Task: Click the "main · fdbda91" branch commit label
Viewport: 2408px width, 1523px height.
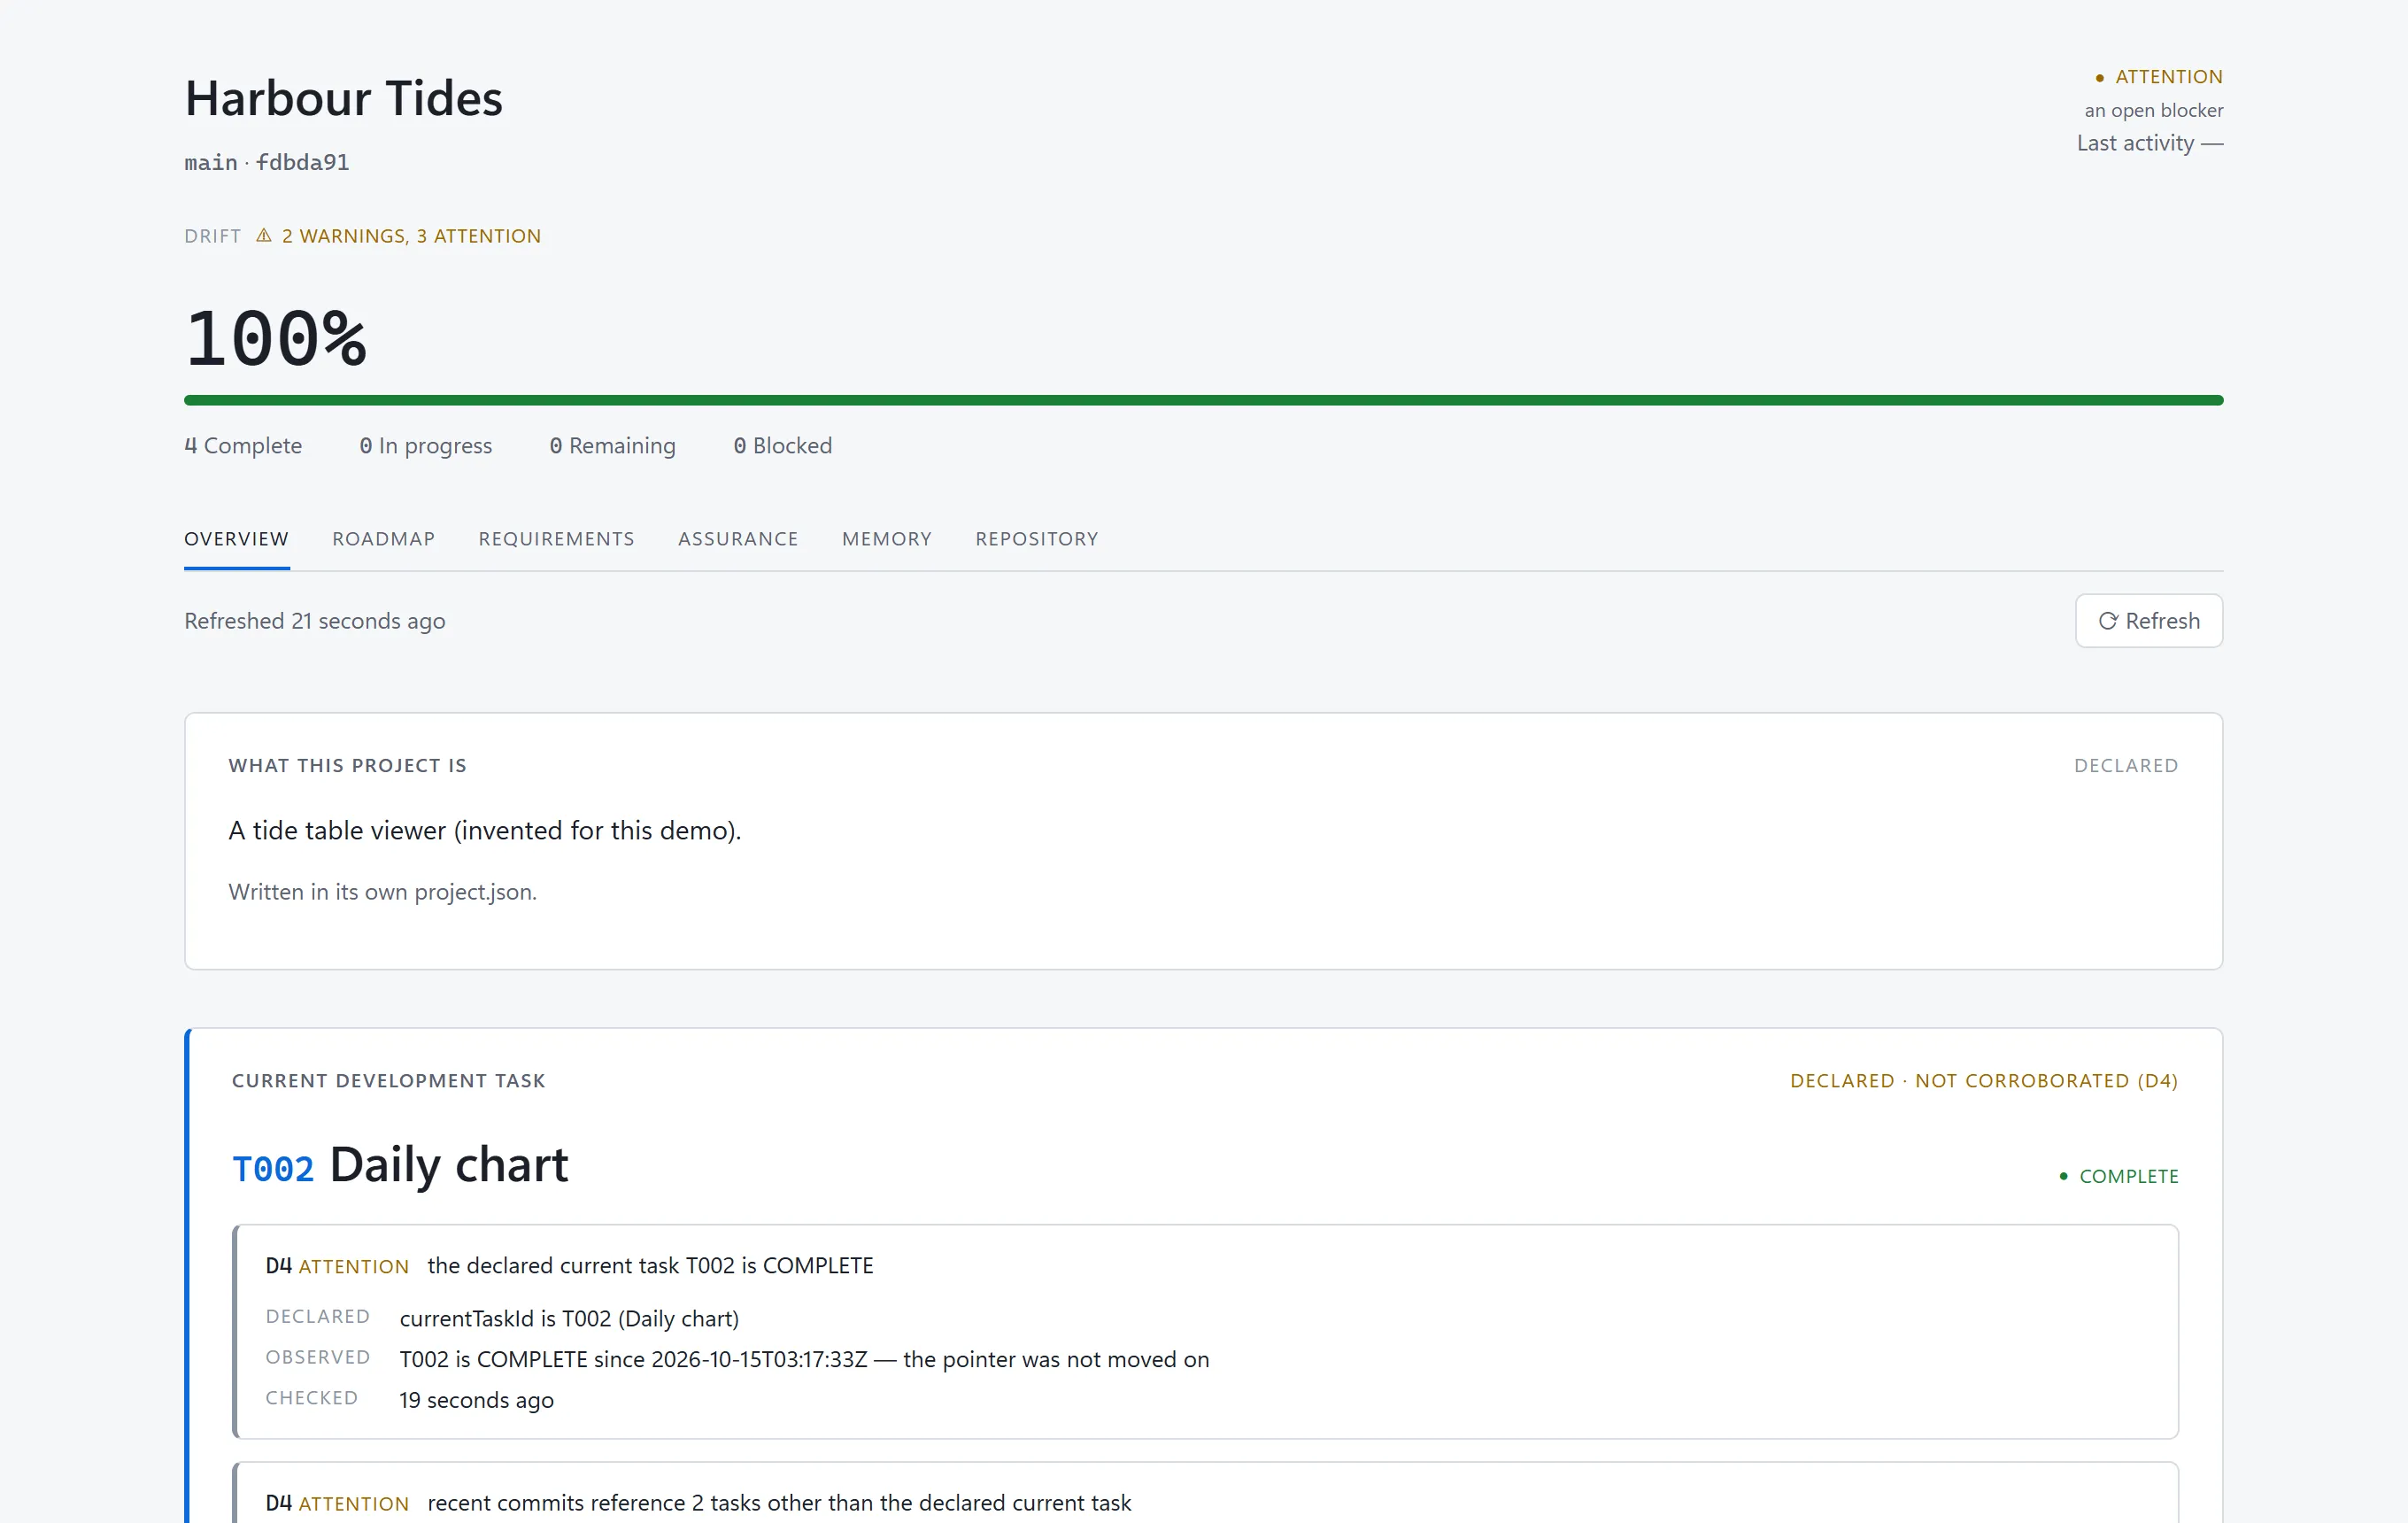Action: tap(267, 162)
